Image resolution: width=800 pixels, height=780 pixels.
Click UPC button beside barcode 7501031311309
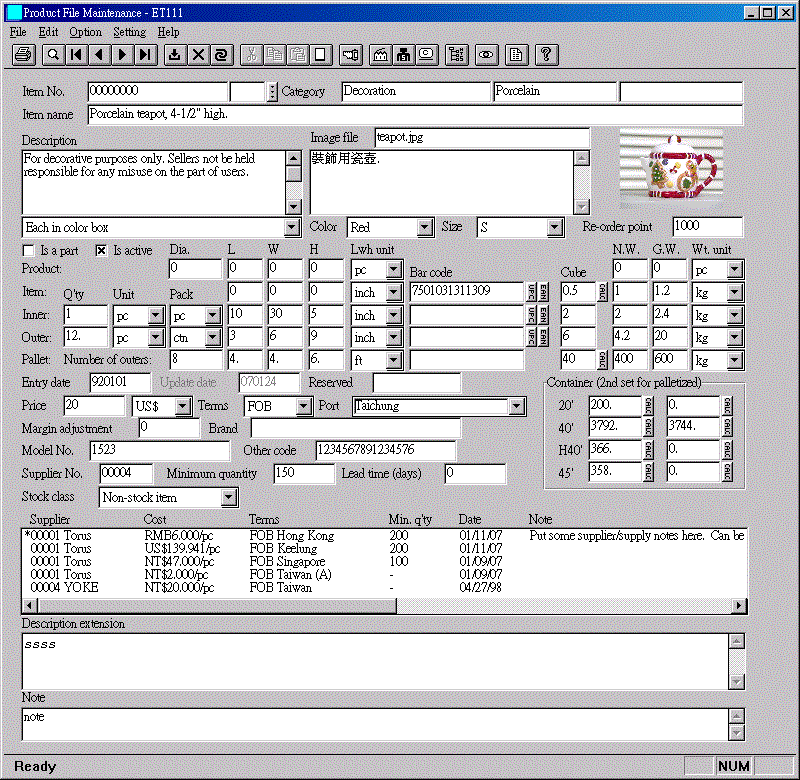531,292
